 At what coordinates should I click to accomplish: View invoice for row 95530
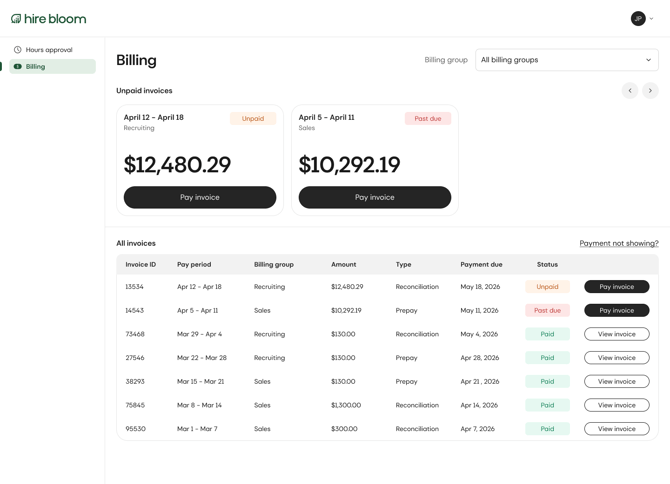click(x=617, y=428)
